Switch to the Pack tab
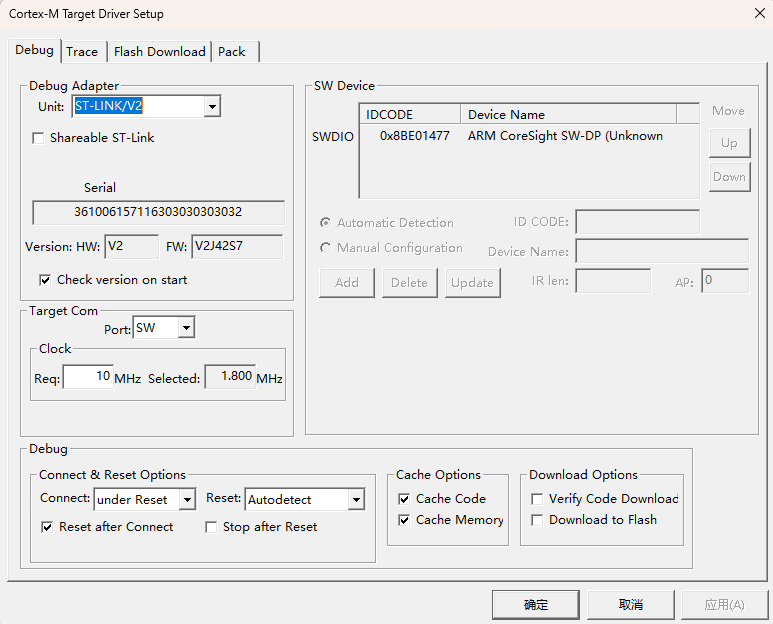The width and height of the screenshot is (773, 624). click(231, 52)
